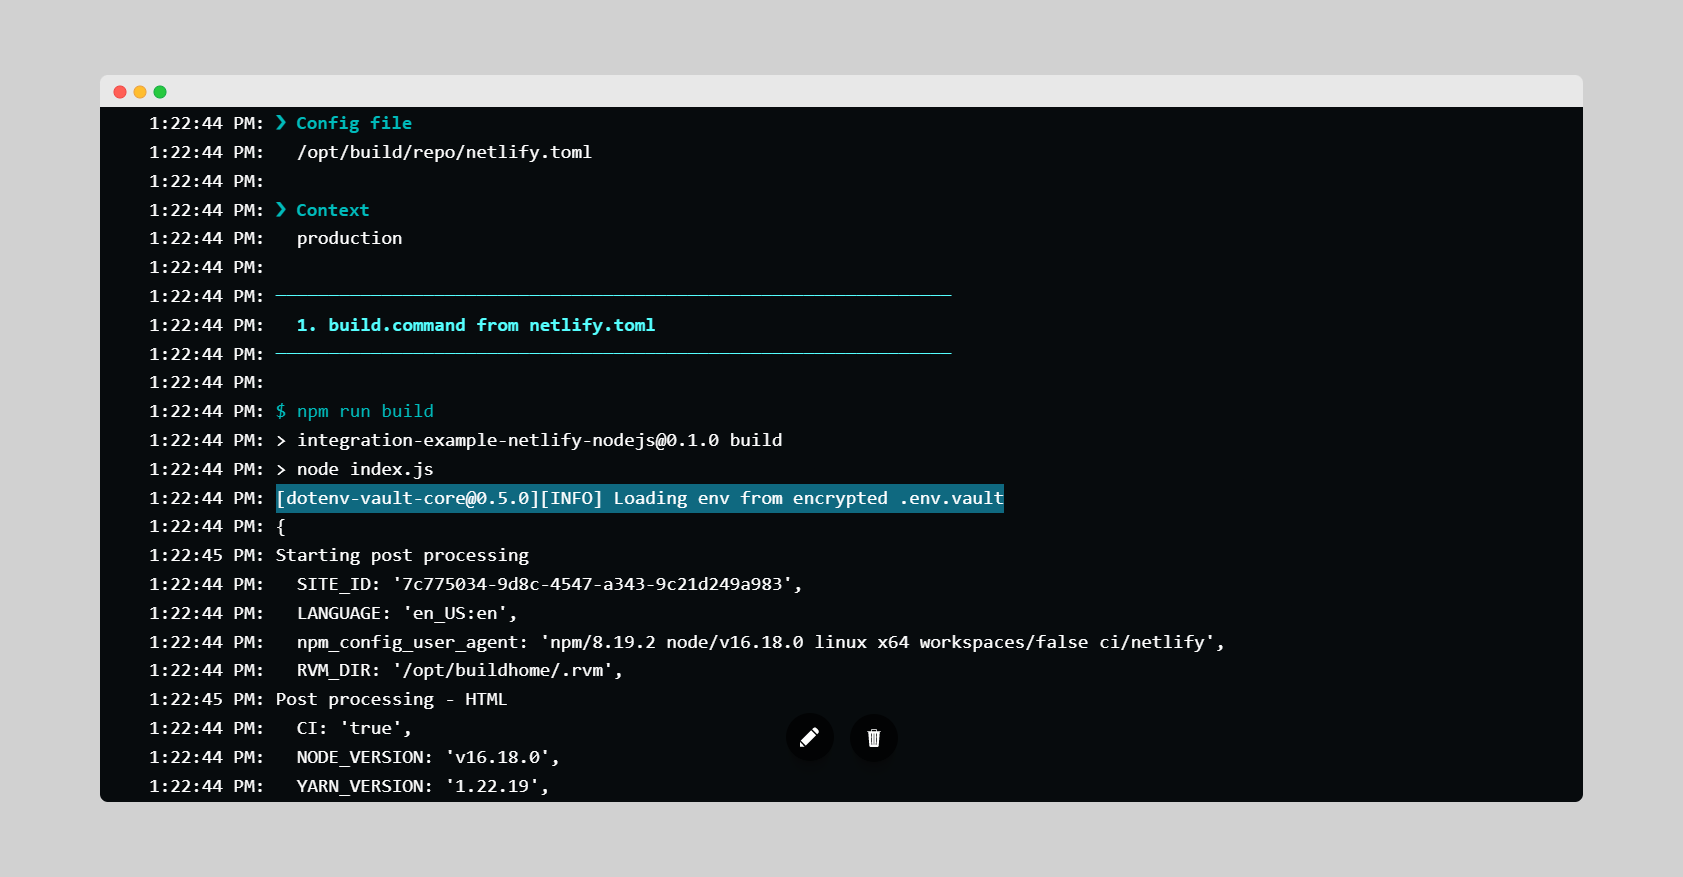Click the green maximize window dot
1683x877 pixels.
tap(160, 92)
